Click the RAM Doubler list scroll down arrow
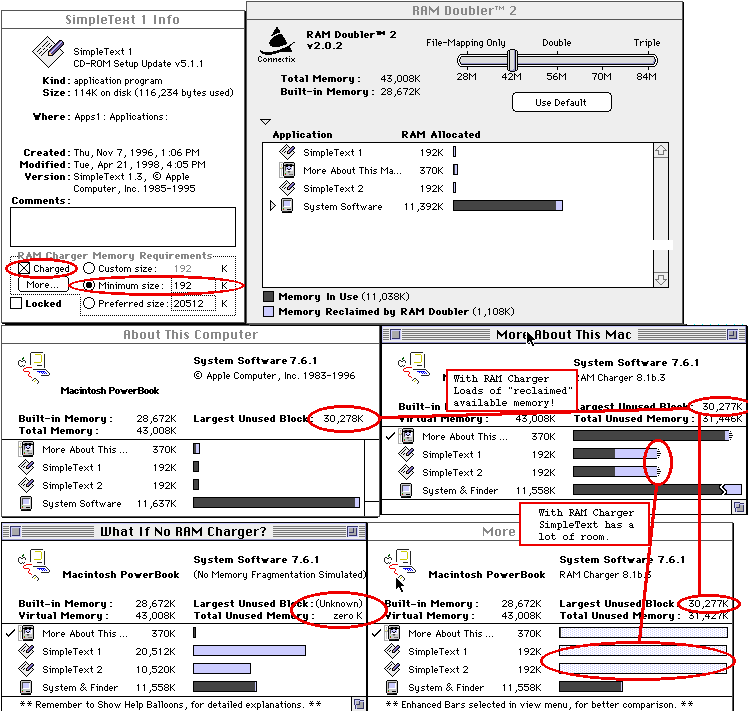748x711 pixels. [x=661, y=280]
